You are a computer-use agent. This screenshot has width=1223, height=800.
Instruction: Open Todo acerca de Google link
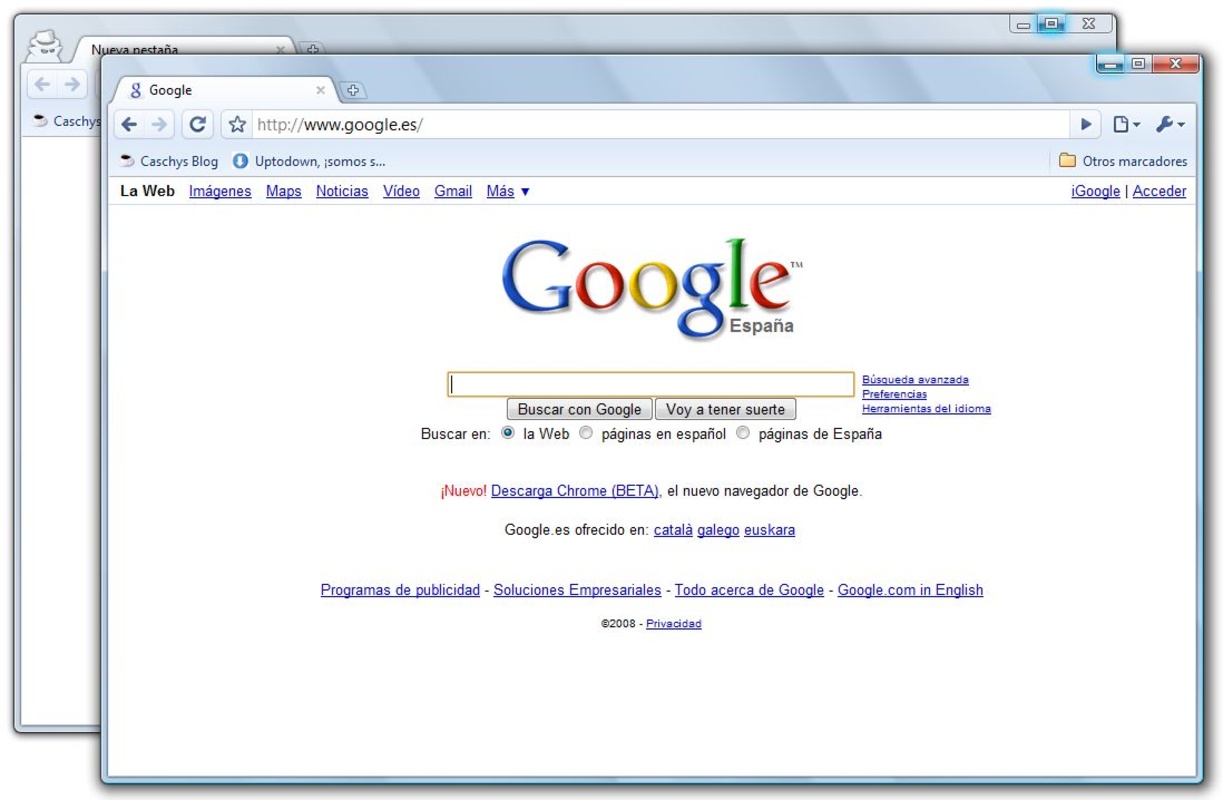[749, 590]
